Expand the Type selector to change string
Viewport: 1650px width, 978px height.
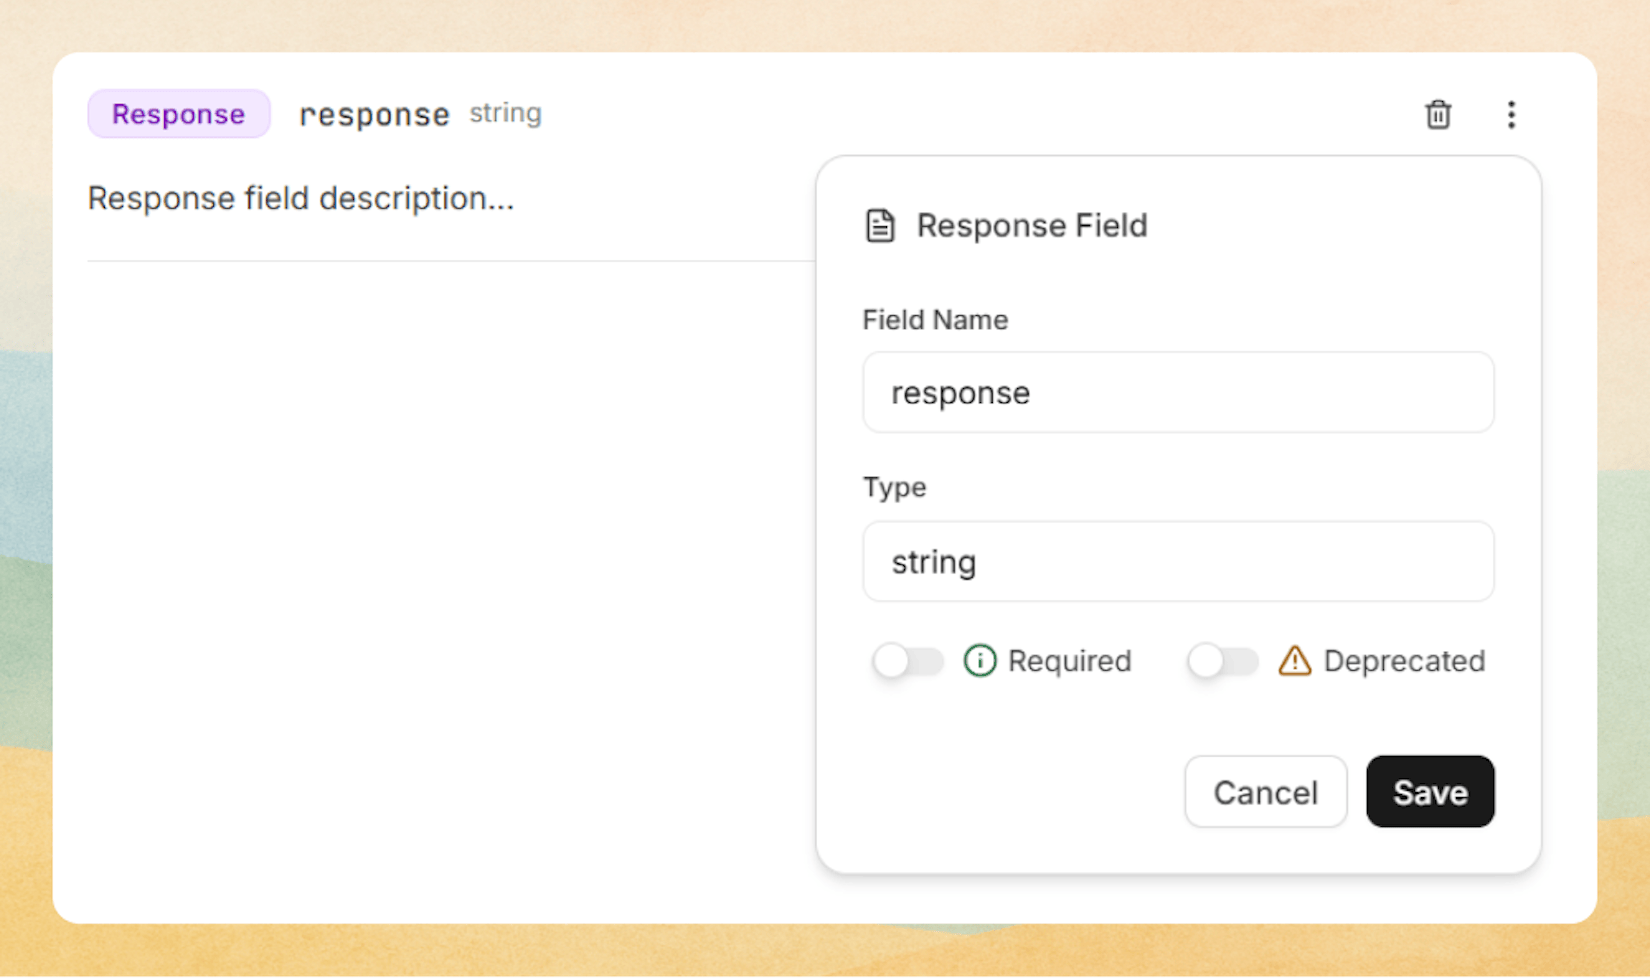coord(1178,561)
